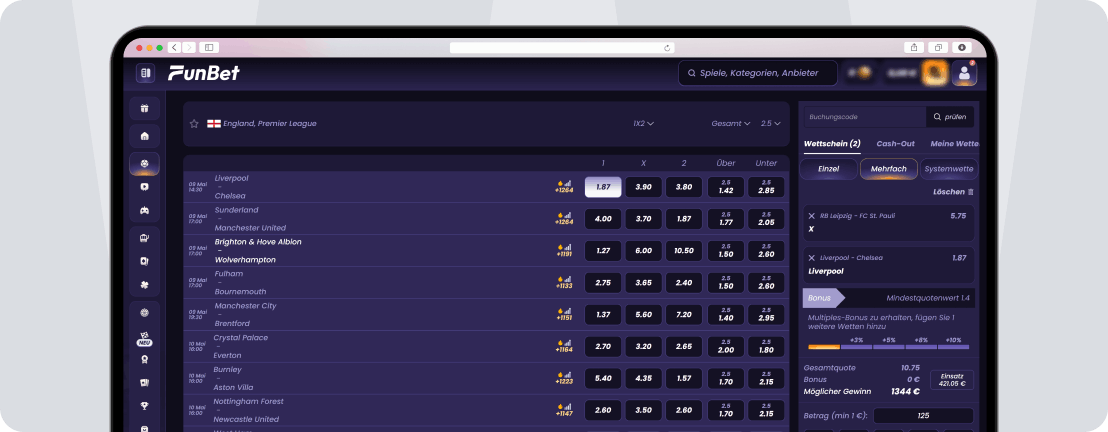Open stats icon for Sunderland - Manchester United
The image size is (1108, 432).
click(567, 215)
